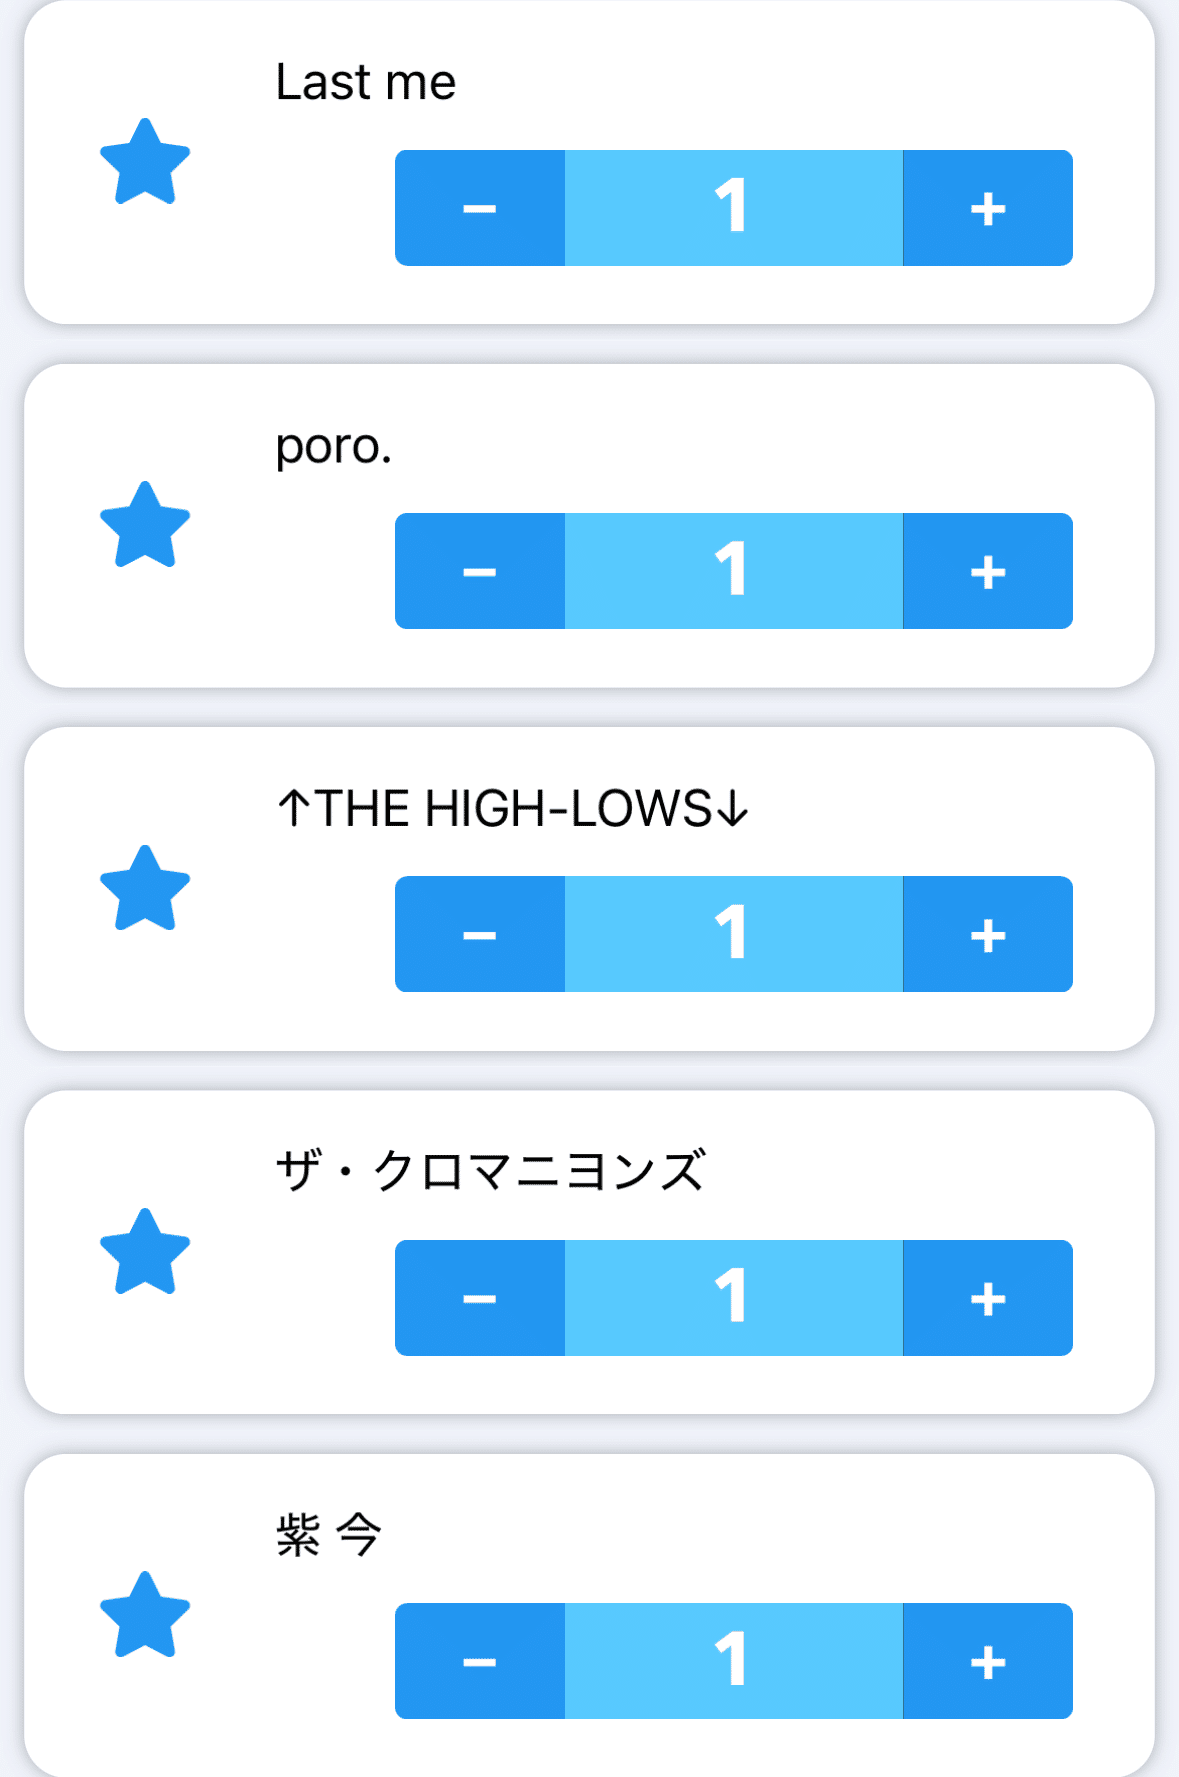Open the ↑THE HIGH-LOWS↓ entry title
The height and width of the screenshot is (1777, 1179).
(512, 808)
